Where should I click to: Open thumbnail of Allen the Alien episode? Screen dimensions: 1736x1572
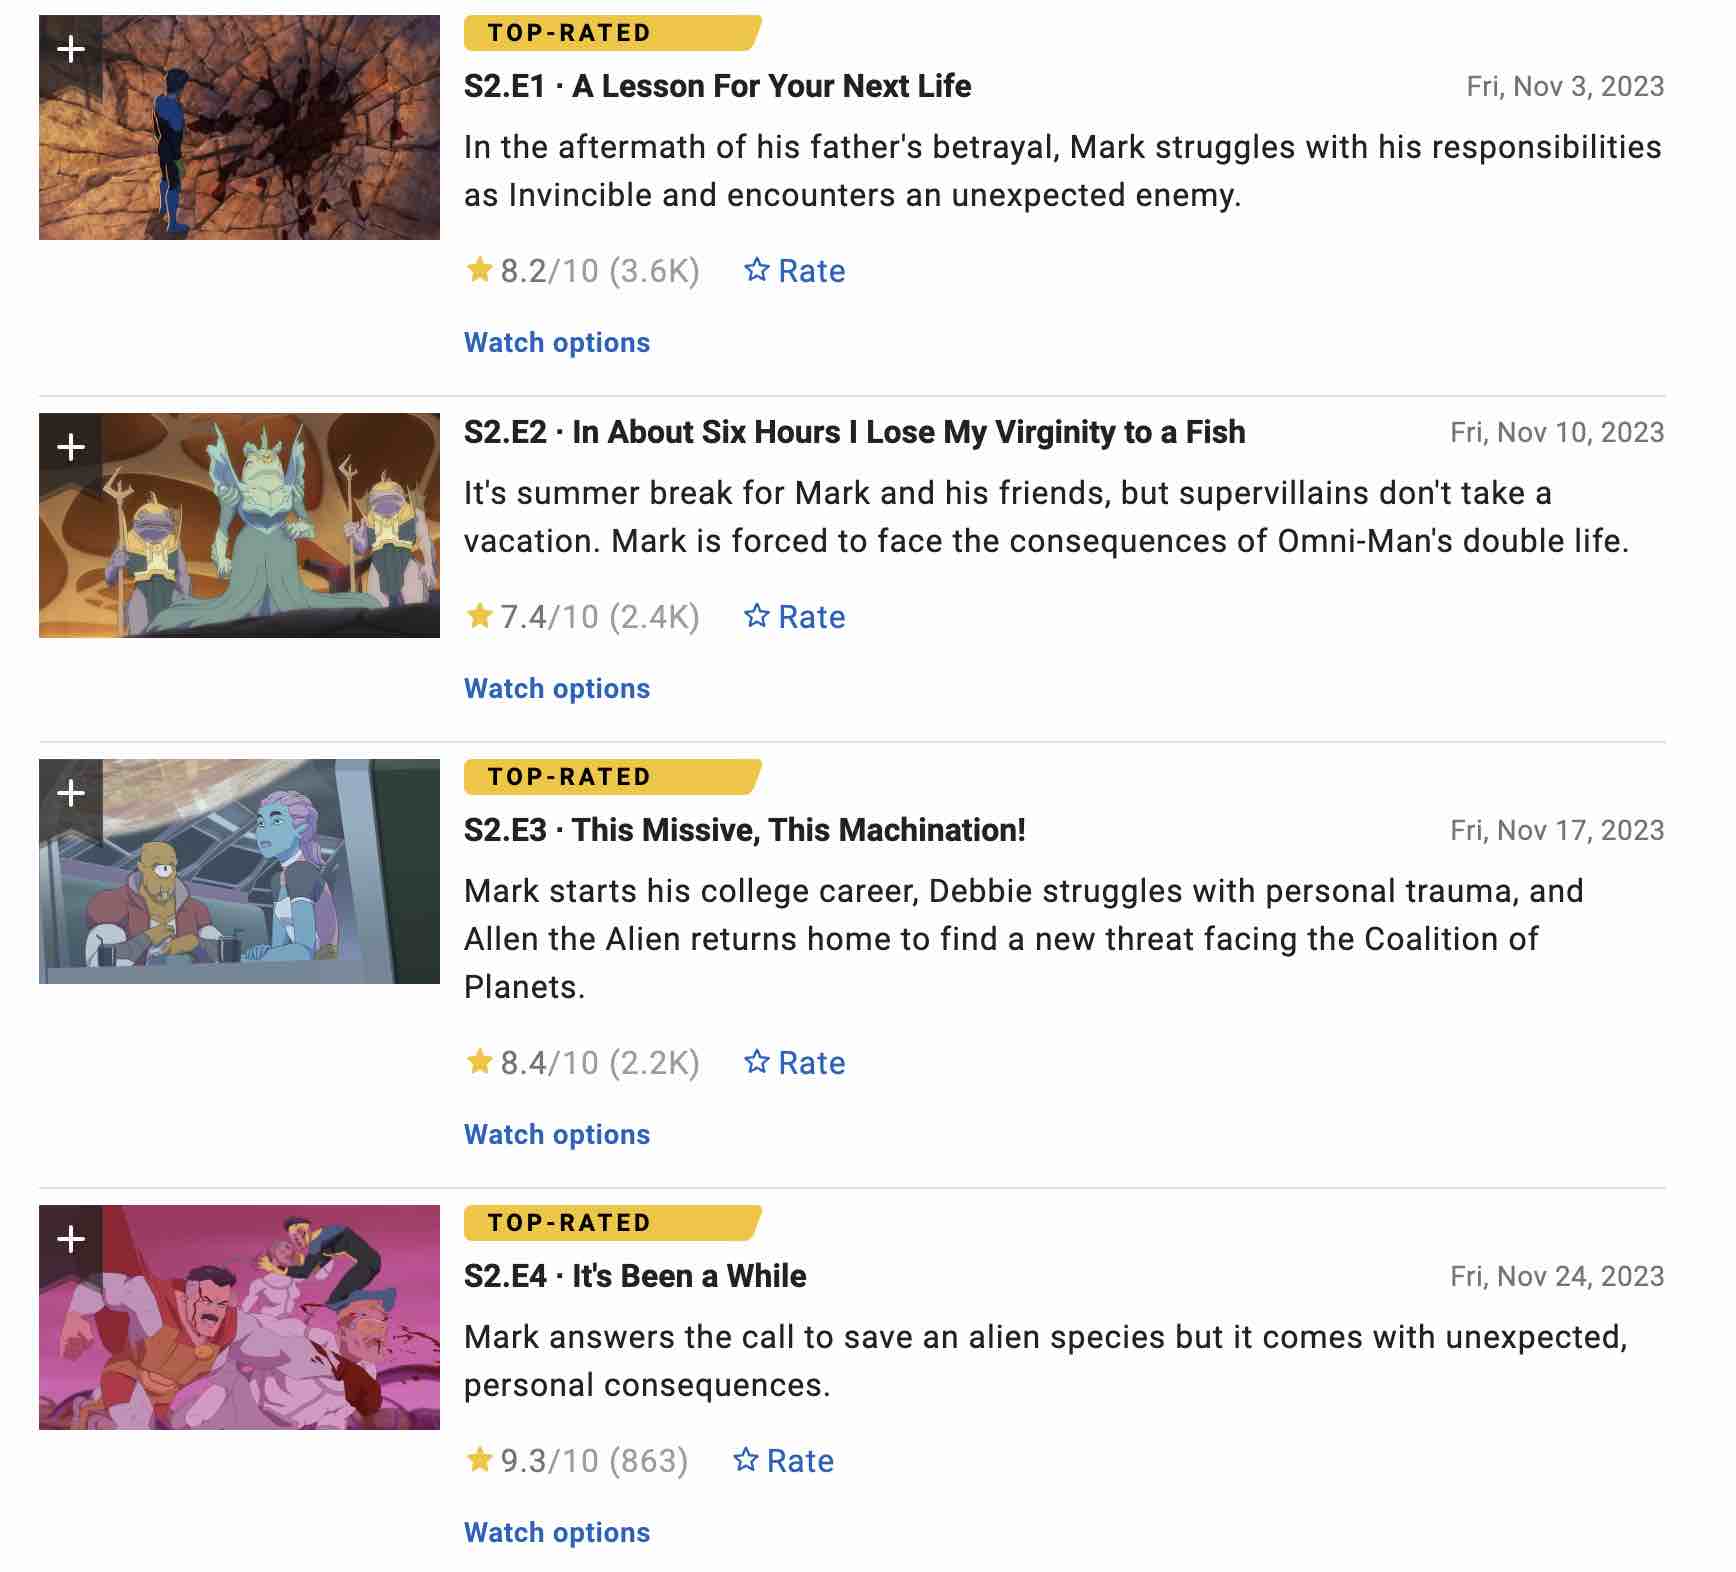[x=239, y=871]
